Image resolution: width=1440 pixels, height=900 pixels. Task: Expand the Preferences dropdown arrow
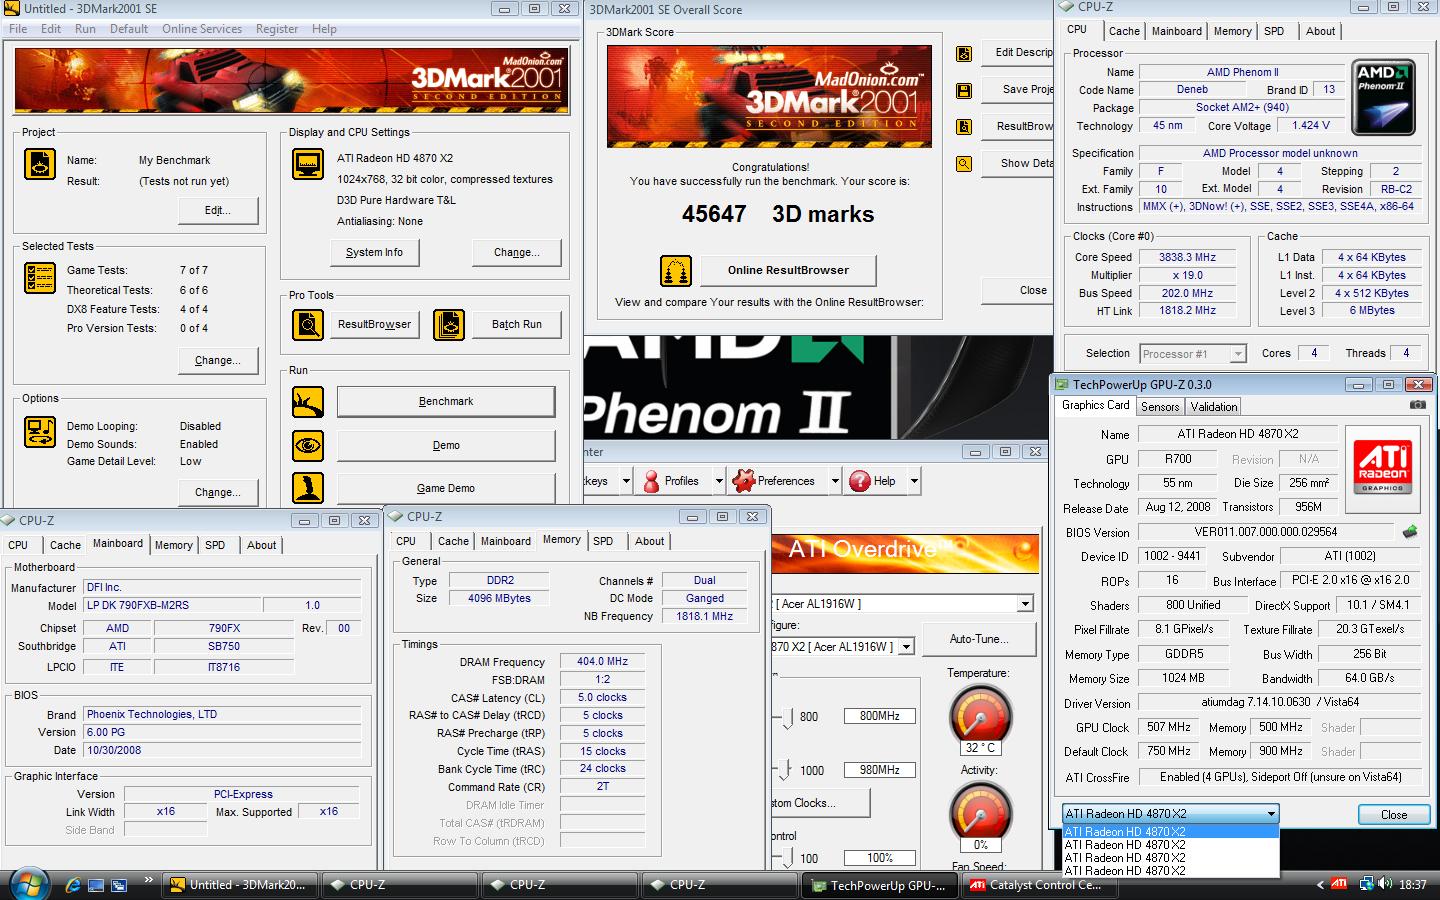coord(834,481)
